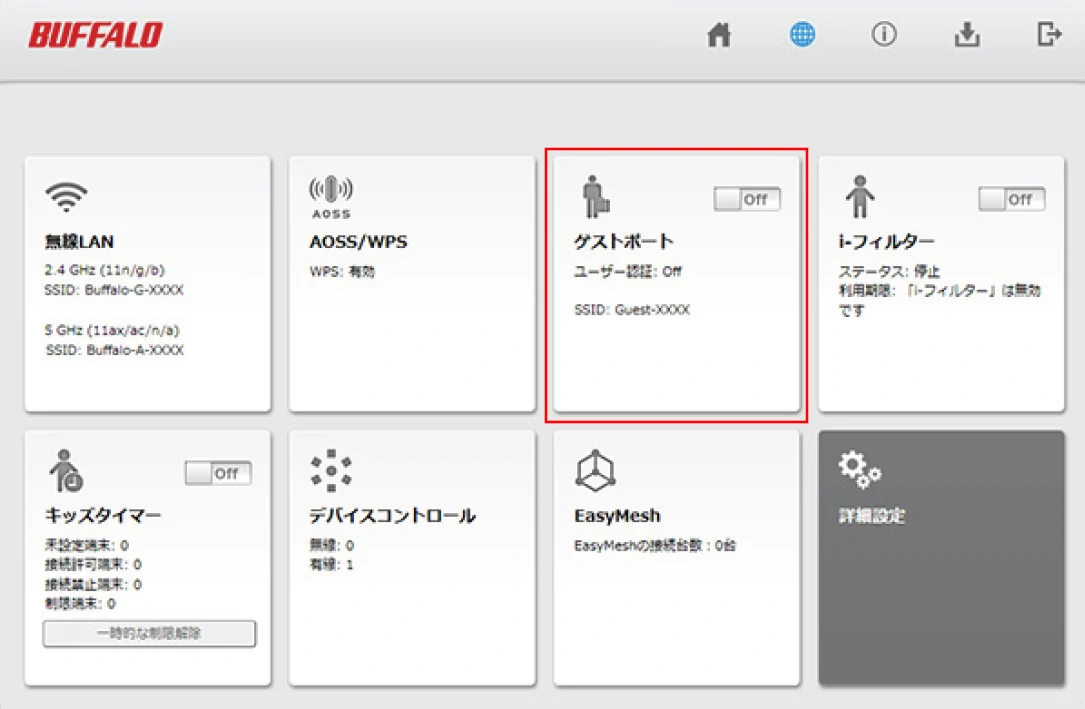1085x709 pixels.
Task: Show system information circle icon
Action: [x=884, y=34]
